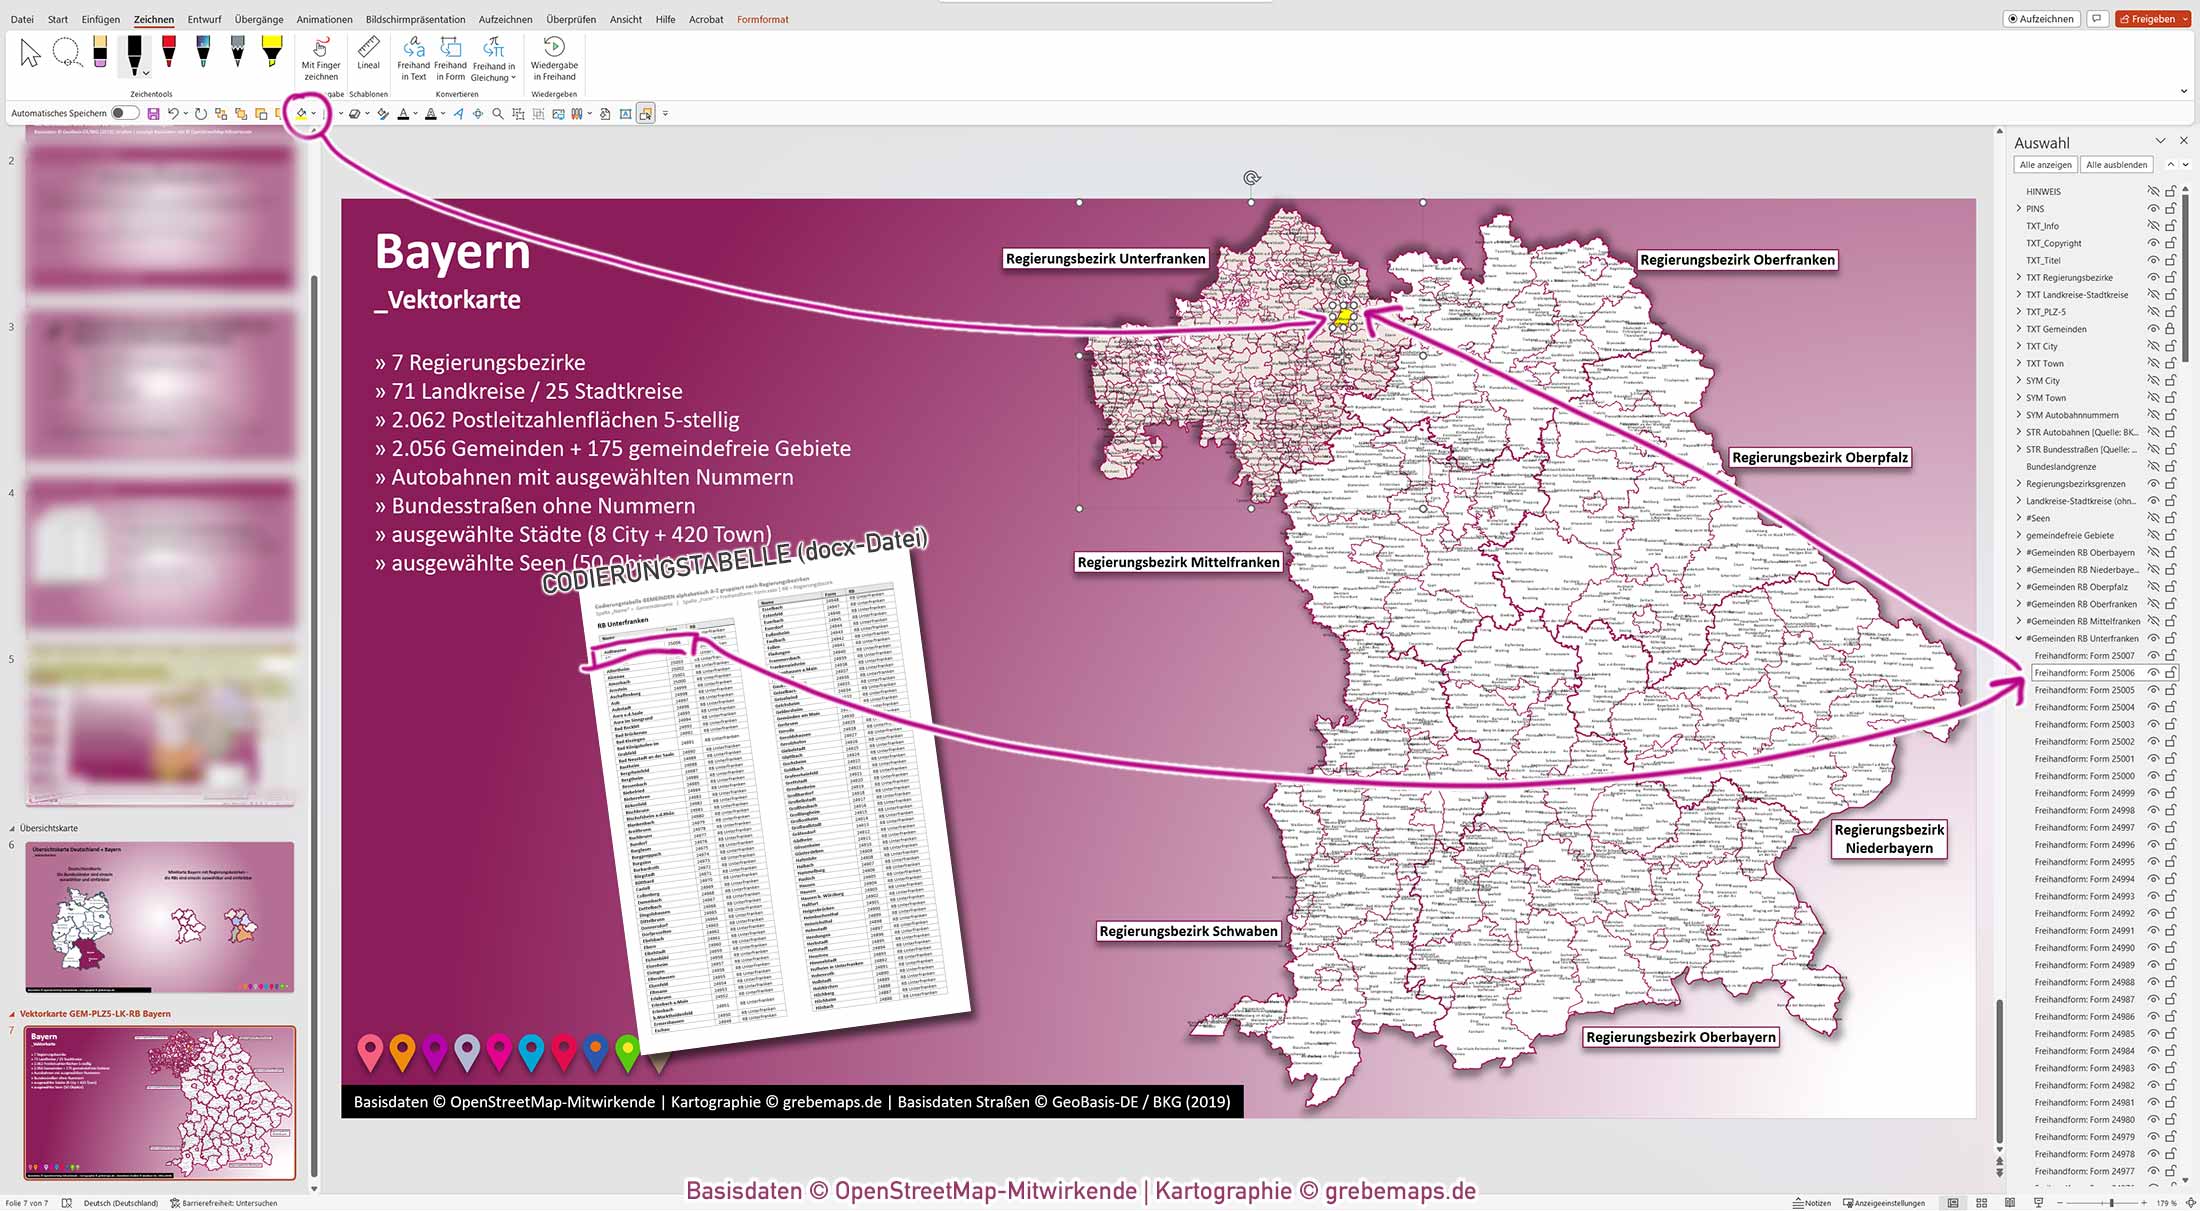Switch to the Formformat tab
The image size is (2200, 1211).
click(x=762, y=19)
